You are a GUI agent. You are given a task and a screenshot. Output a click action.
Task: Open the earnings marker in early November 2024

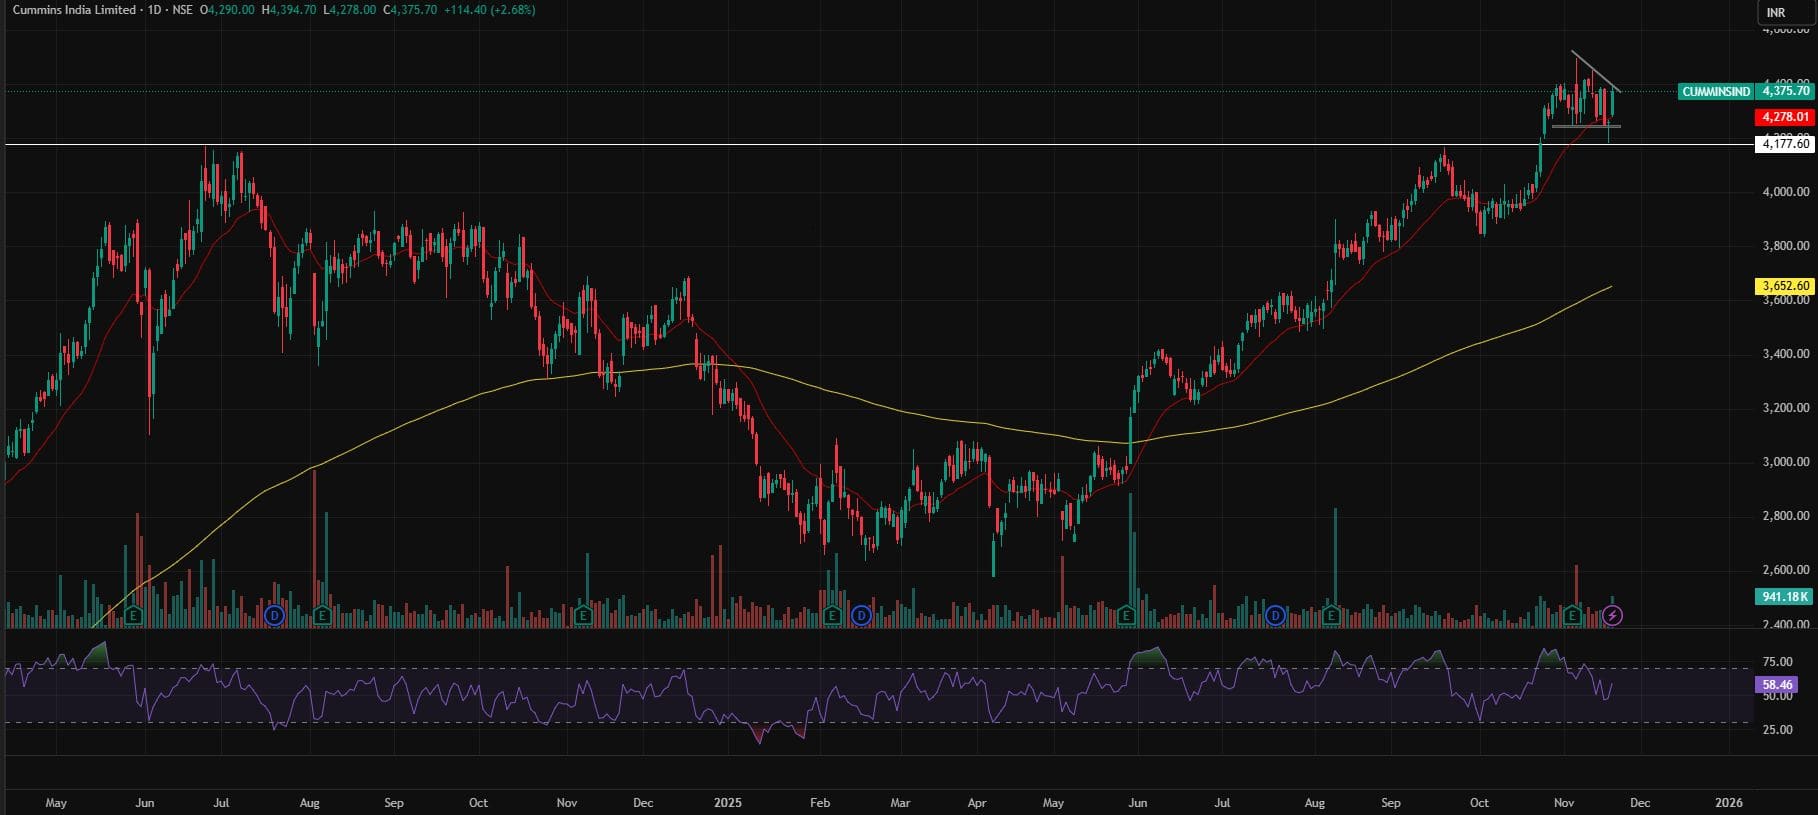(583, 616)
